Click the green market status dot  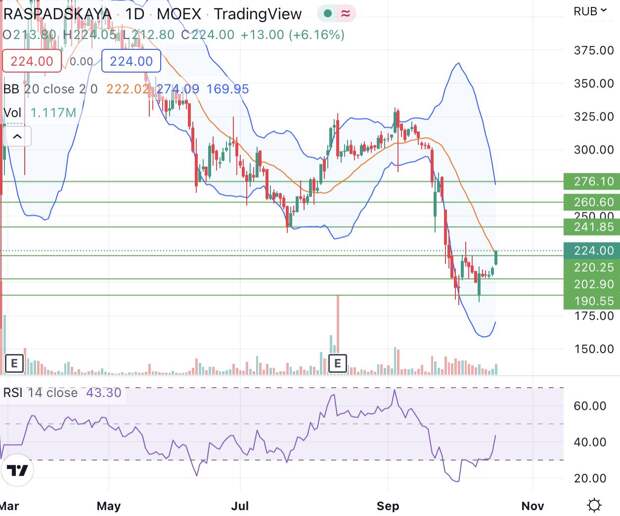tap(327, 14)
